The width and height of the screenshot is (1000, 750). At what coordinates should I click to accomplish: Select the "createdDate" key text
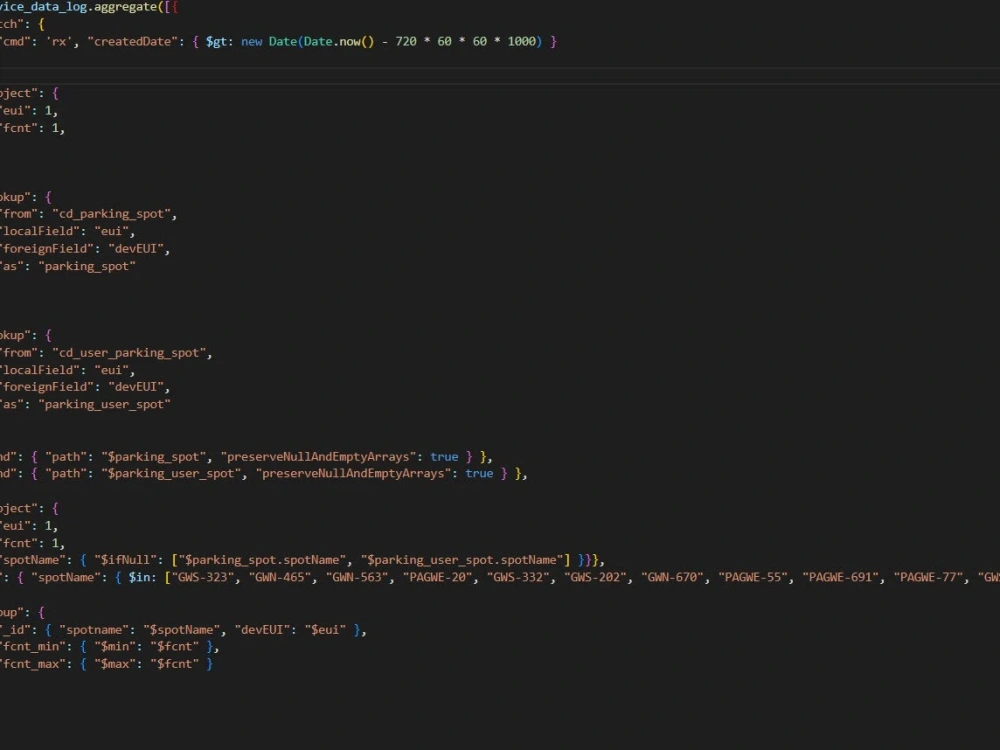coord(133,41)
